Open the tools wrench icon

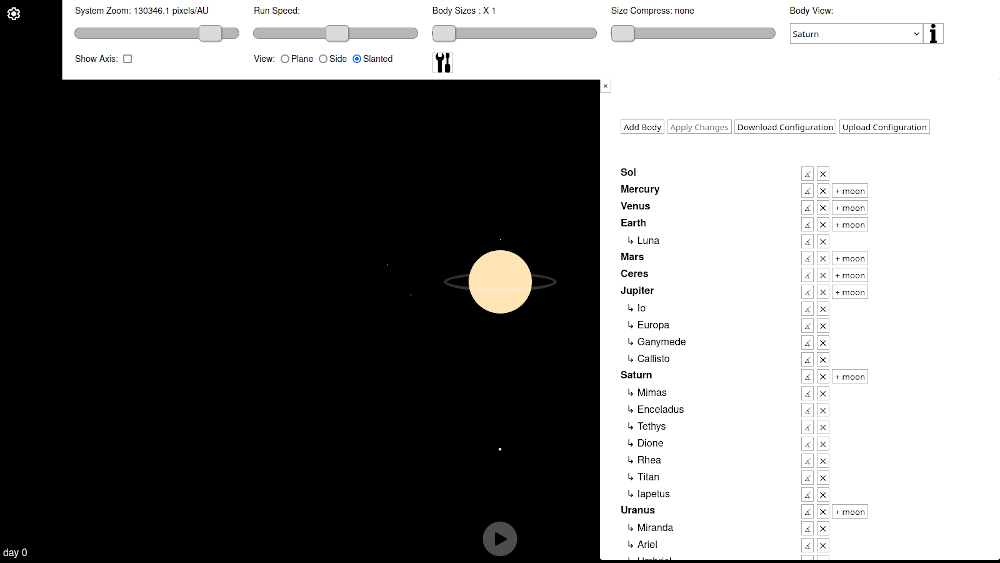click(x=443, y=62)
